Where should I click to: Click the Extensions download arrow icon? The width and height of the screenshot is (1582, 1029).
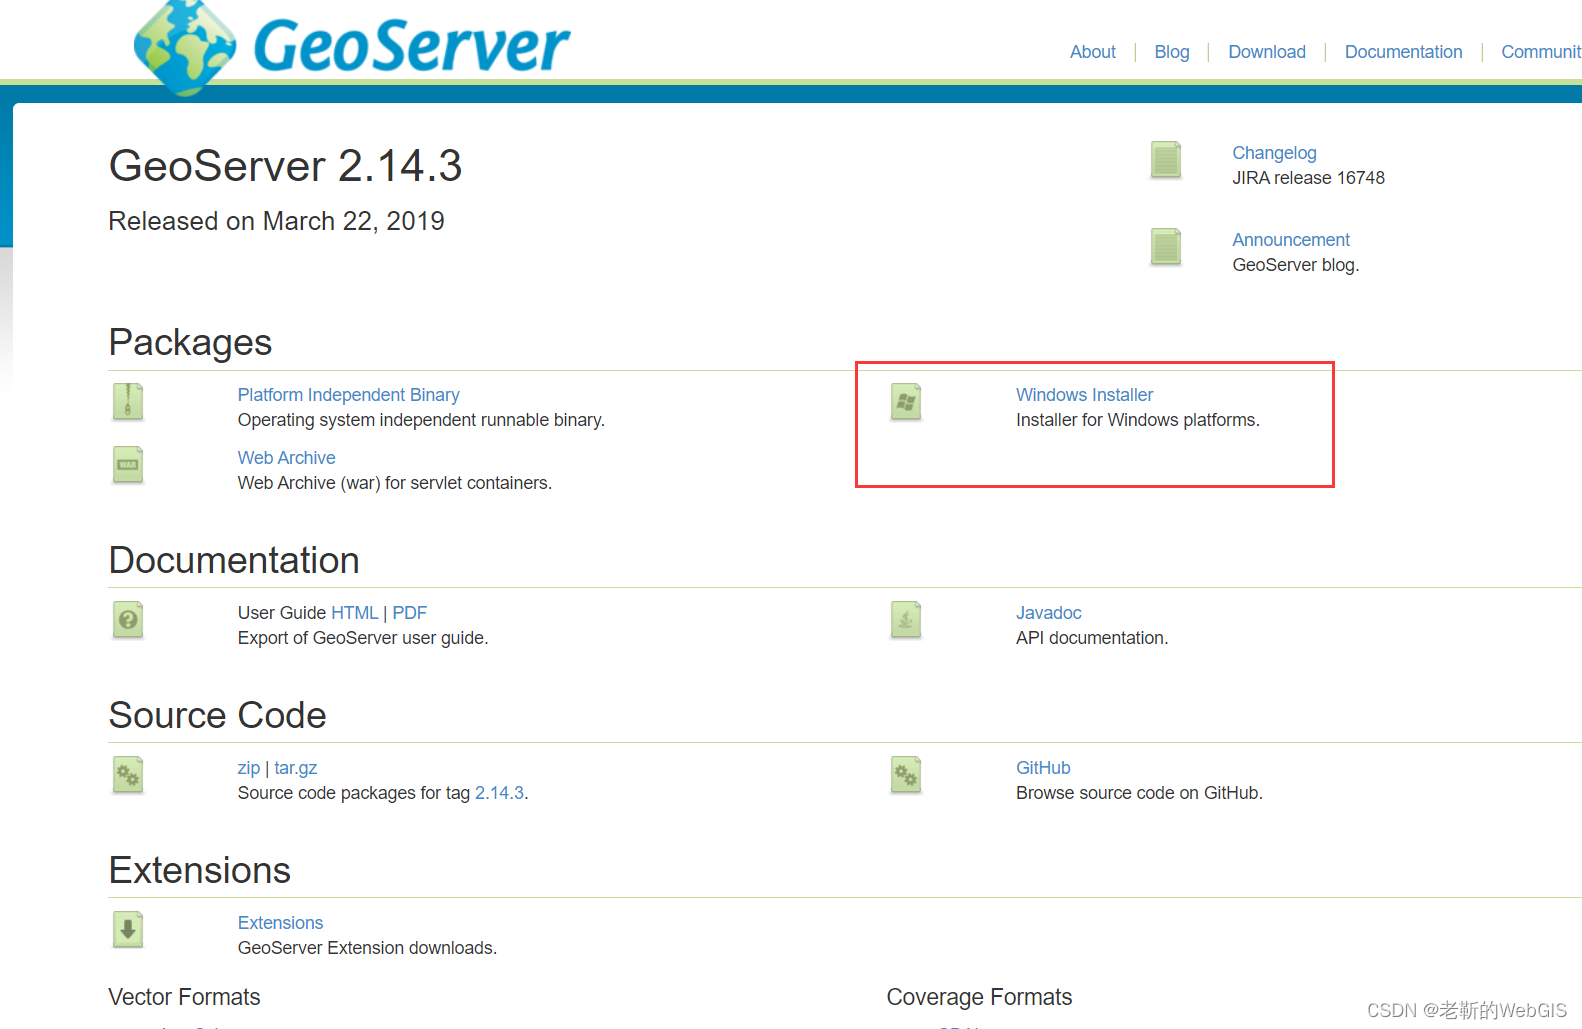click(128, 930)
